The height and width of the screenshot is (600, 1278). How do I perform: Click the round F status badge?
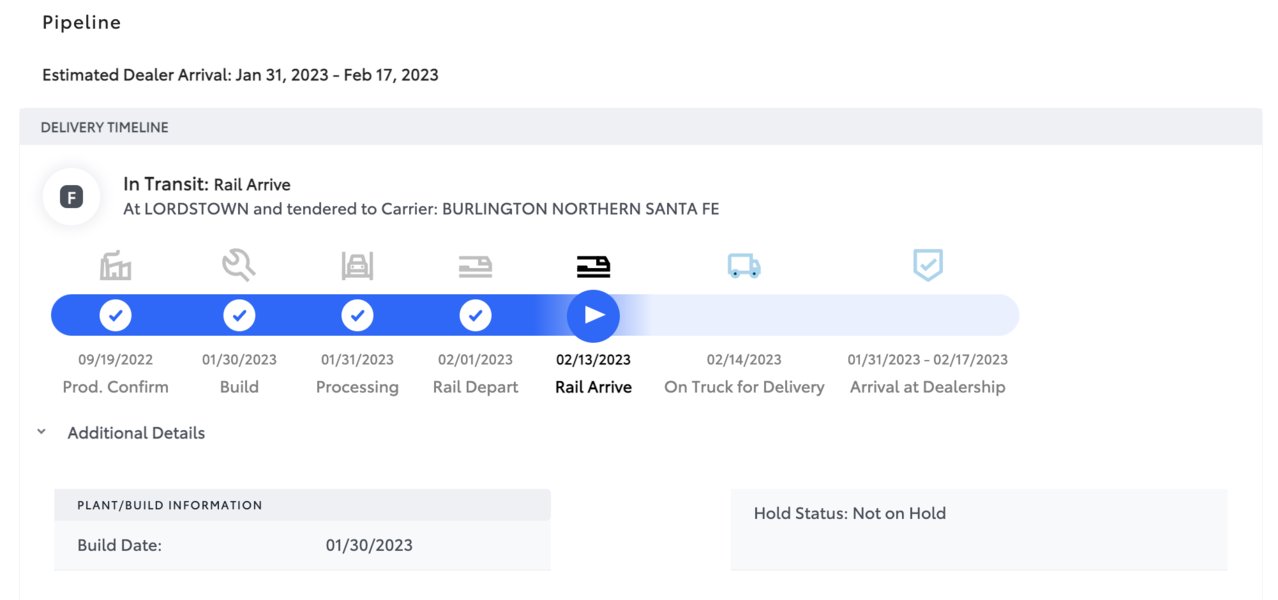pos(71,197)
